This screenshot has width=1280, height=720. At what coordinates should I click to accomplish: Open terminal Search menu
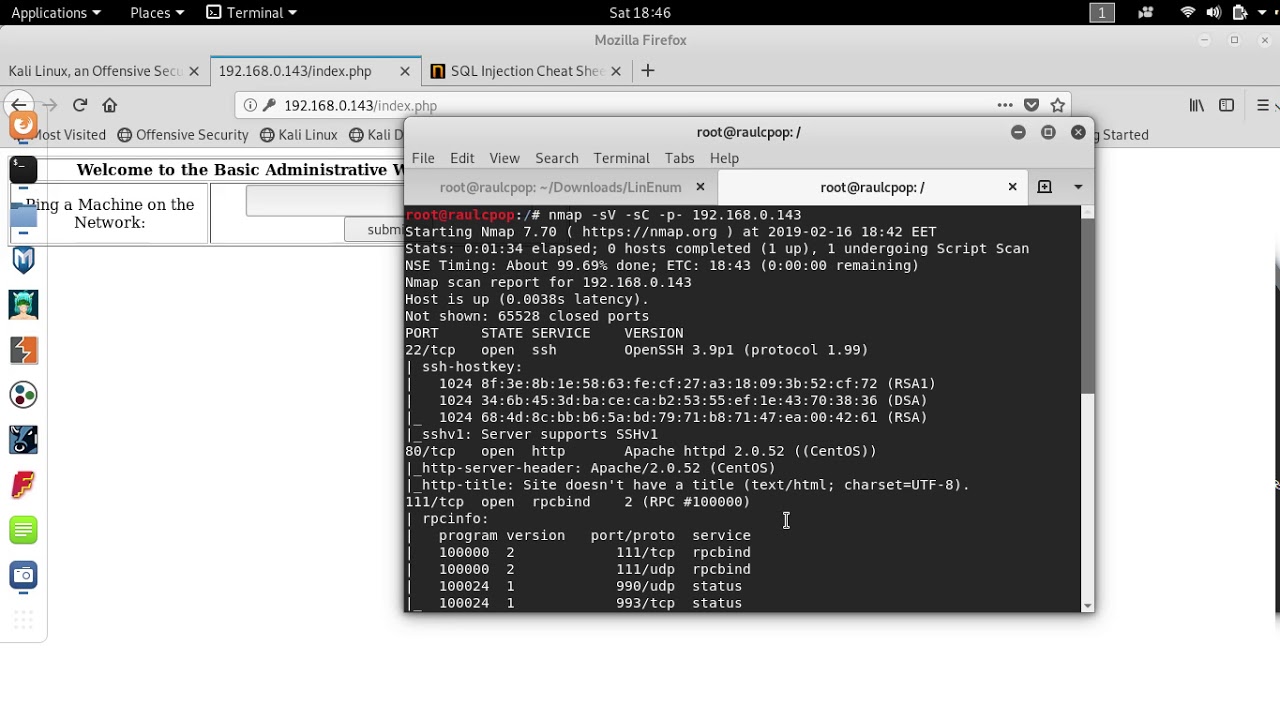point(557,158)
